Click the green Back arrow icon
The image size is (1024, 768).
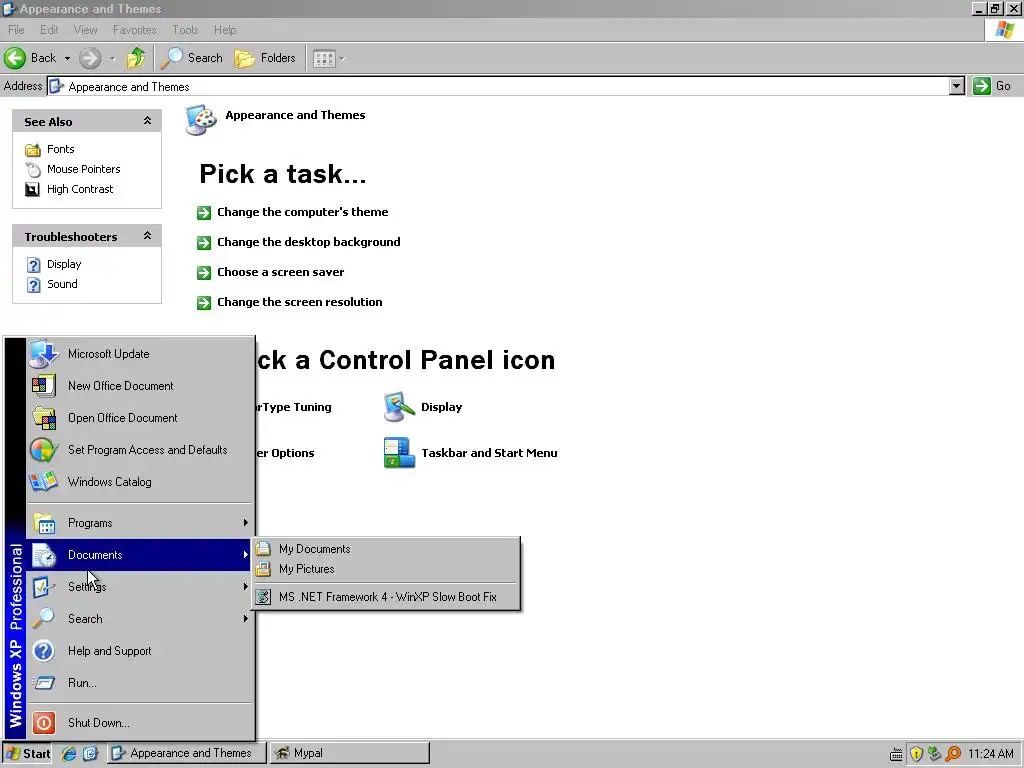click(15, 58)
